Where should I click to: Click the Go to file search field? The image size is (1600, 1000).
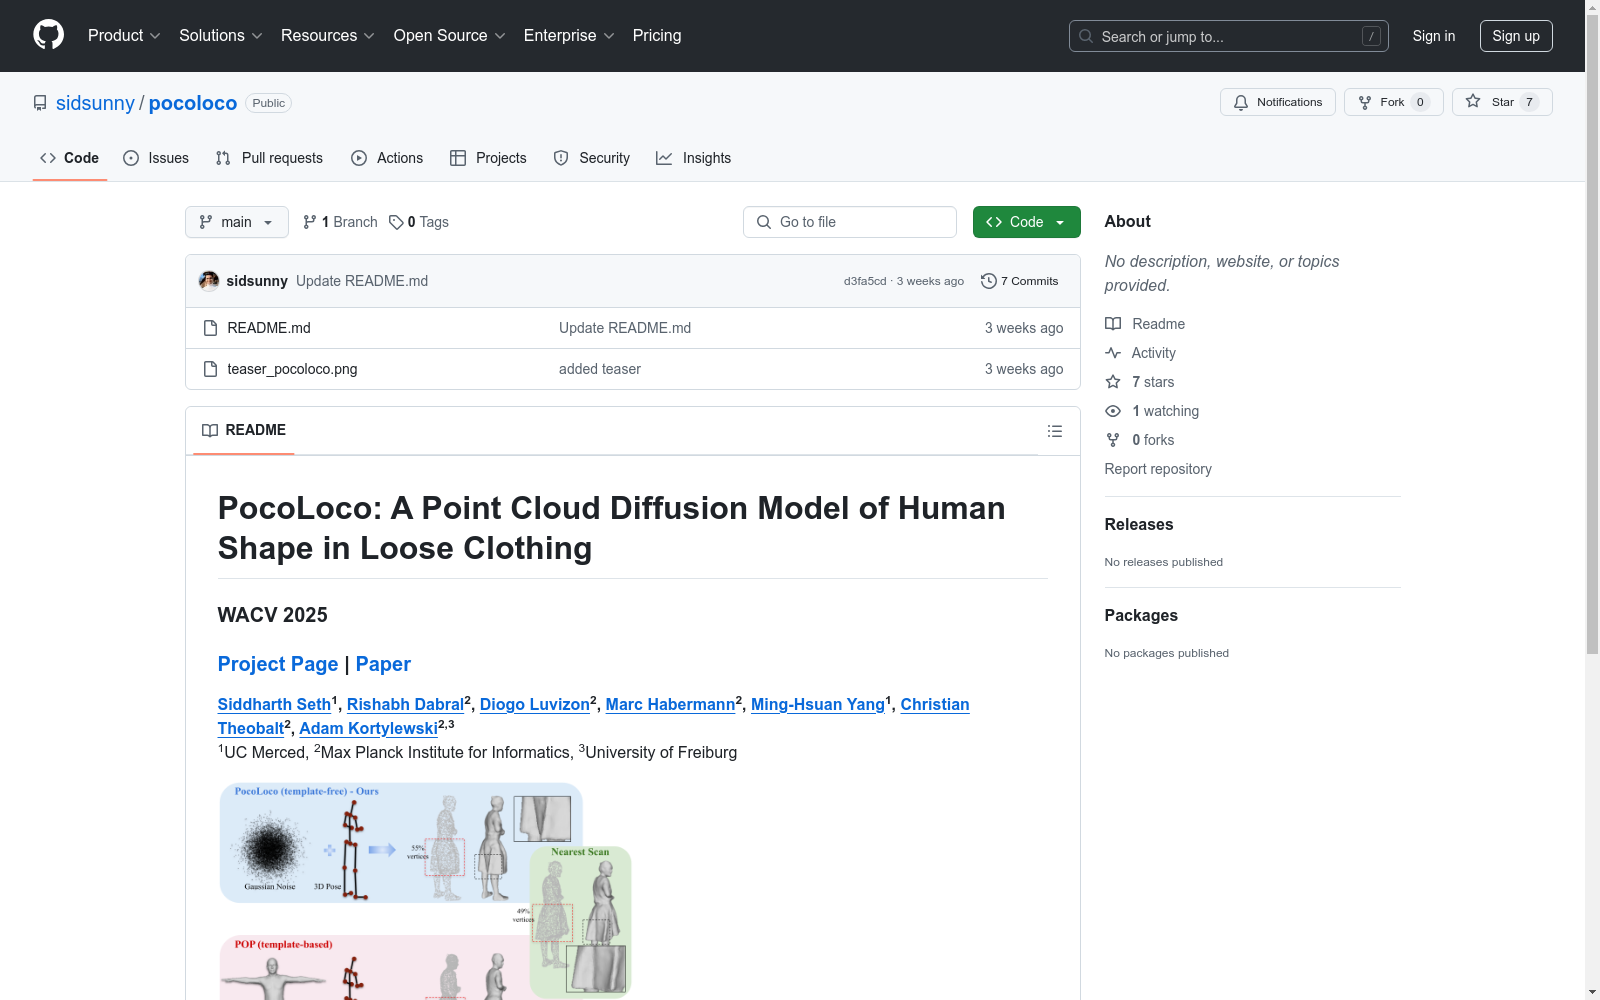850,222
